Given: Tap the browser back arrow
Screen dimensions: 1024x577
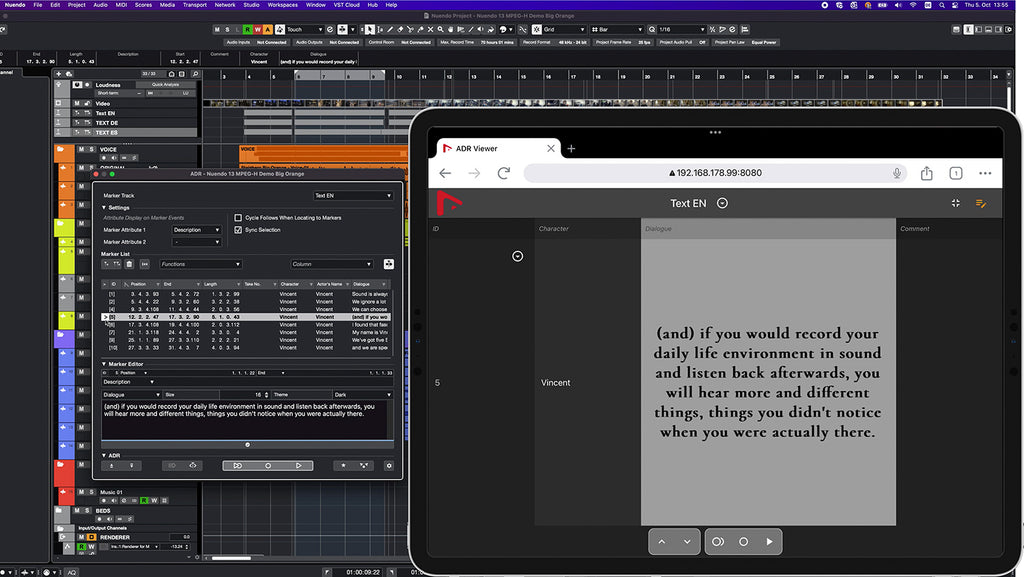Looking at the screenshot, I should [x=445, y=173].
